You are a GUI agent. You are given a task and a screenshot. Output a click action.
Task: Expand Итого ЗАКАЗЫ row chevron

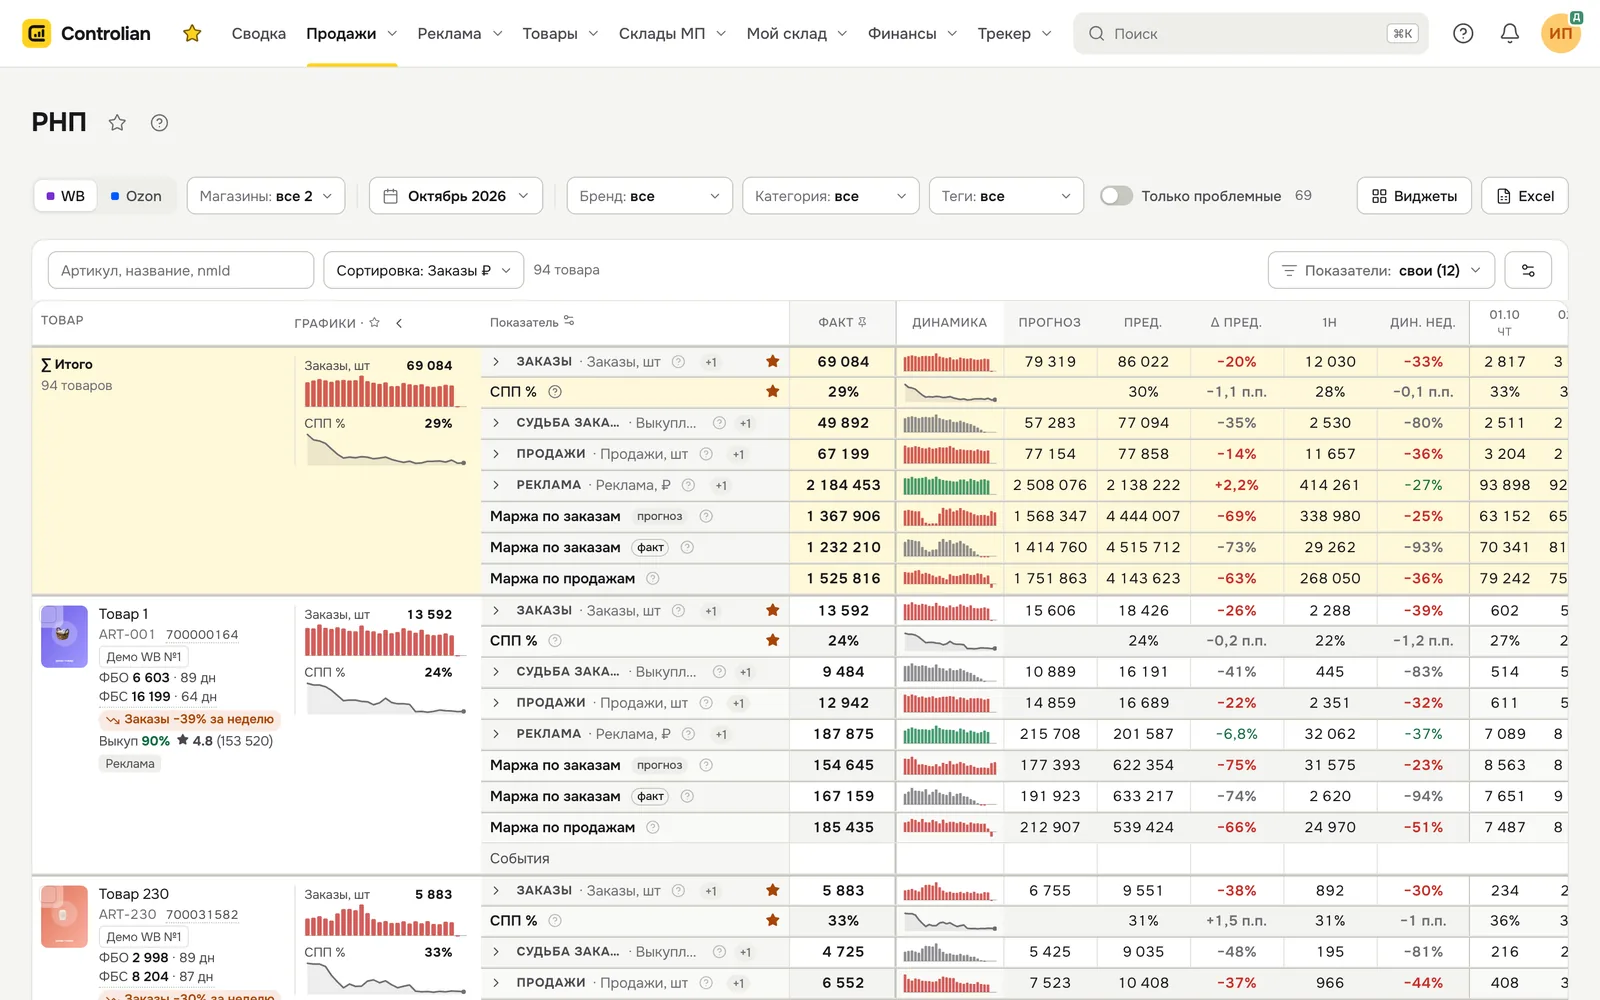pyautogui.click(x=496, y=361)
